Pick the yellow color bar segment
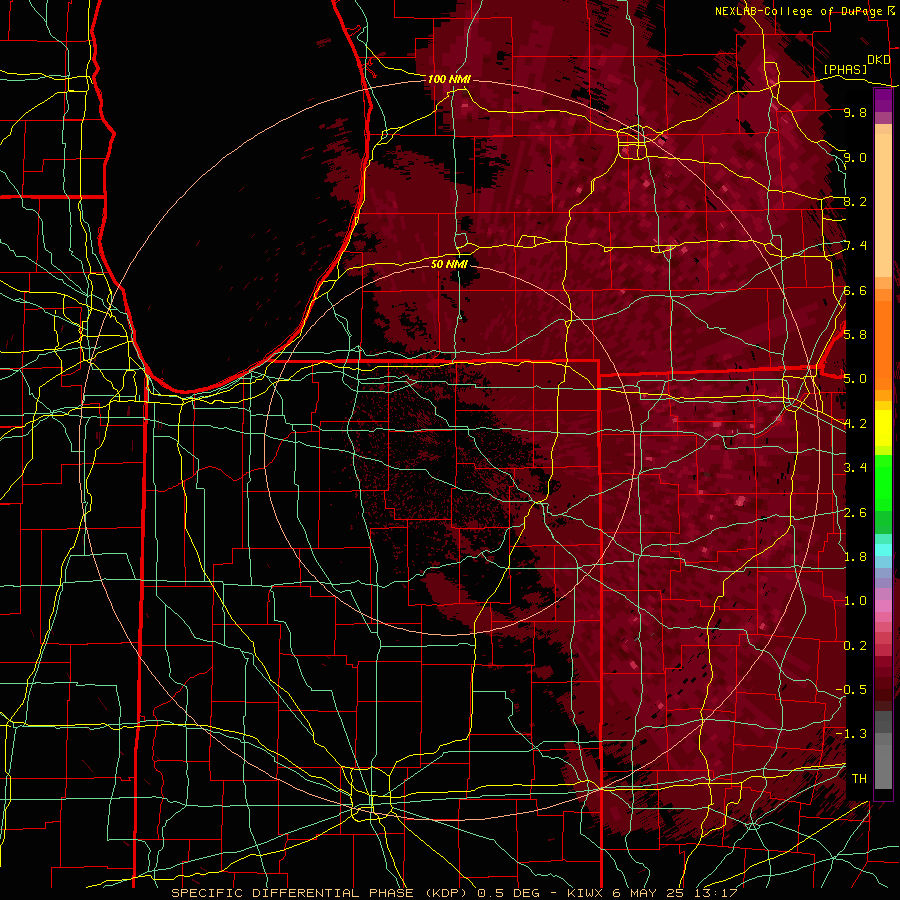Screen dimensions: 900x900 click(x=883, y=428)
